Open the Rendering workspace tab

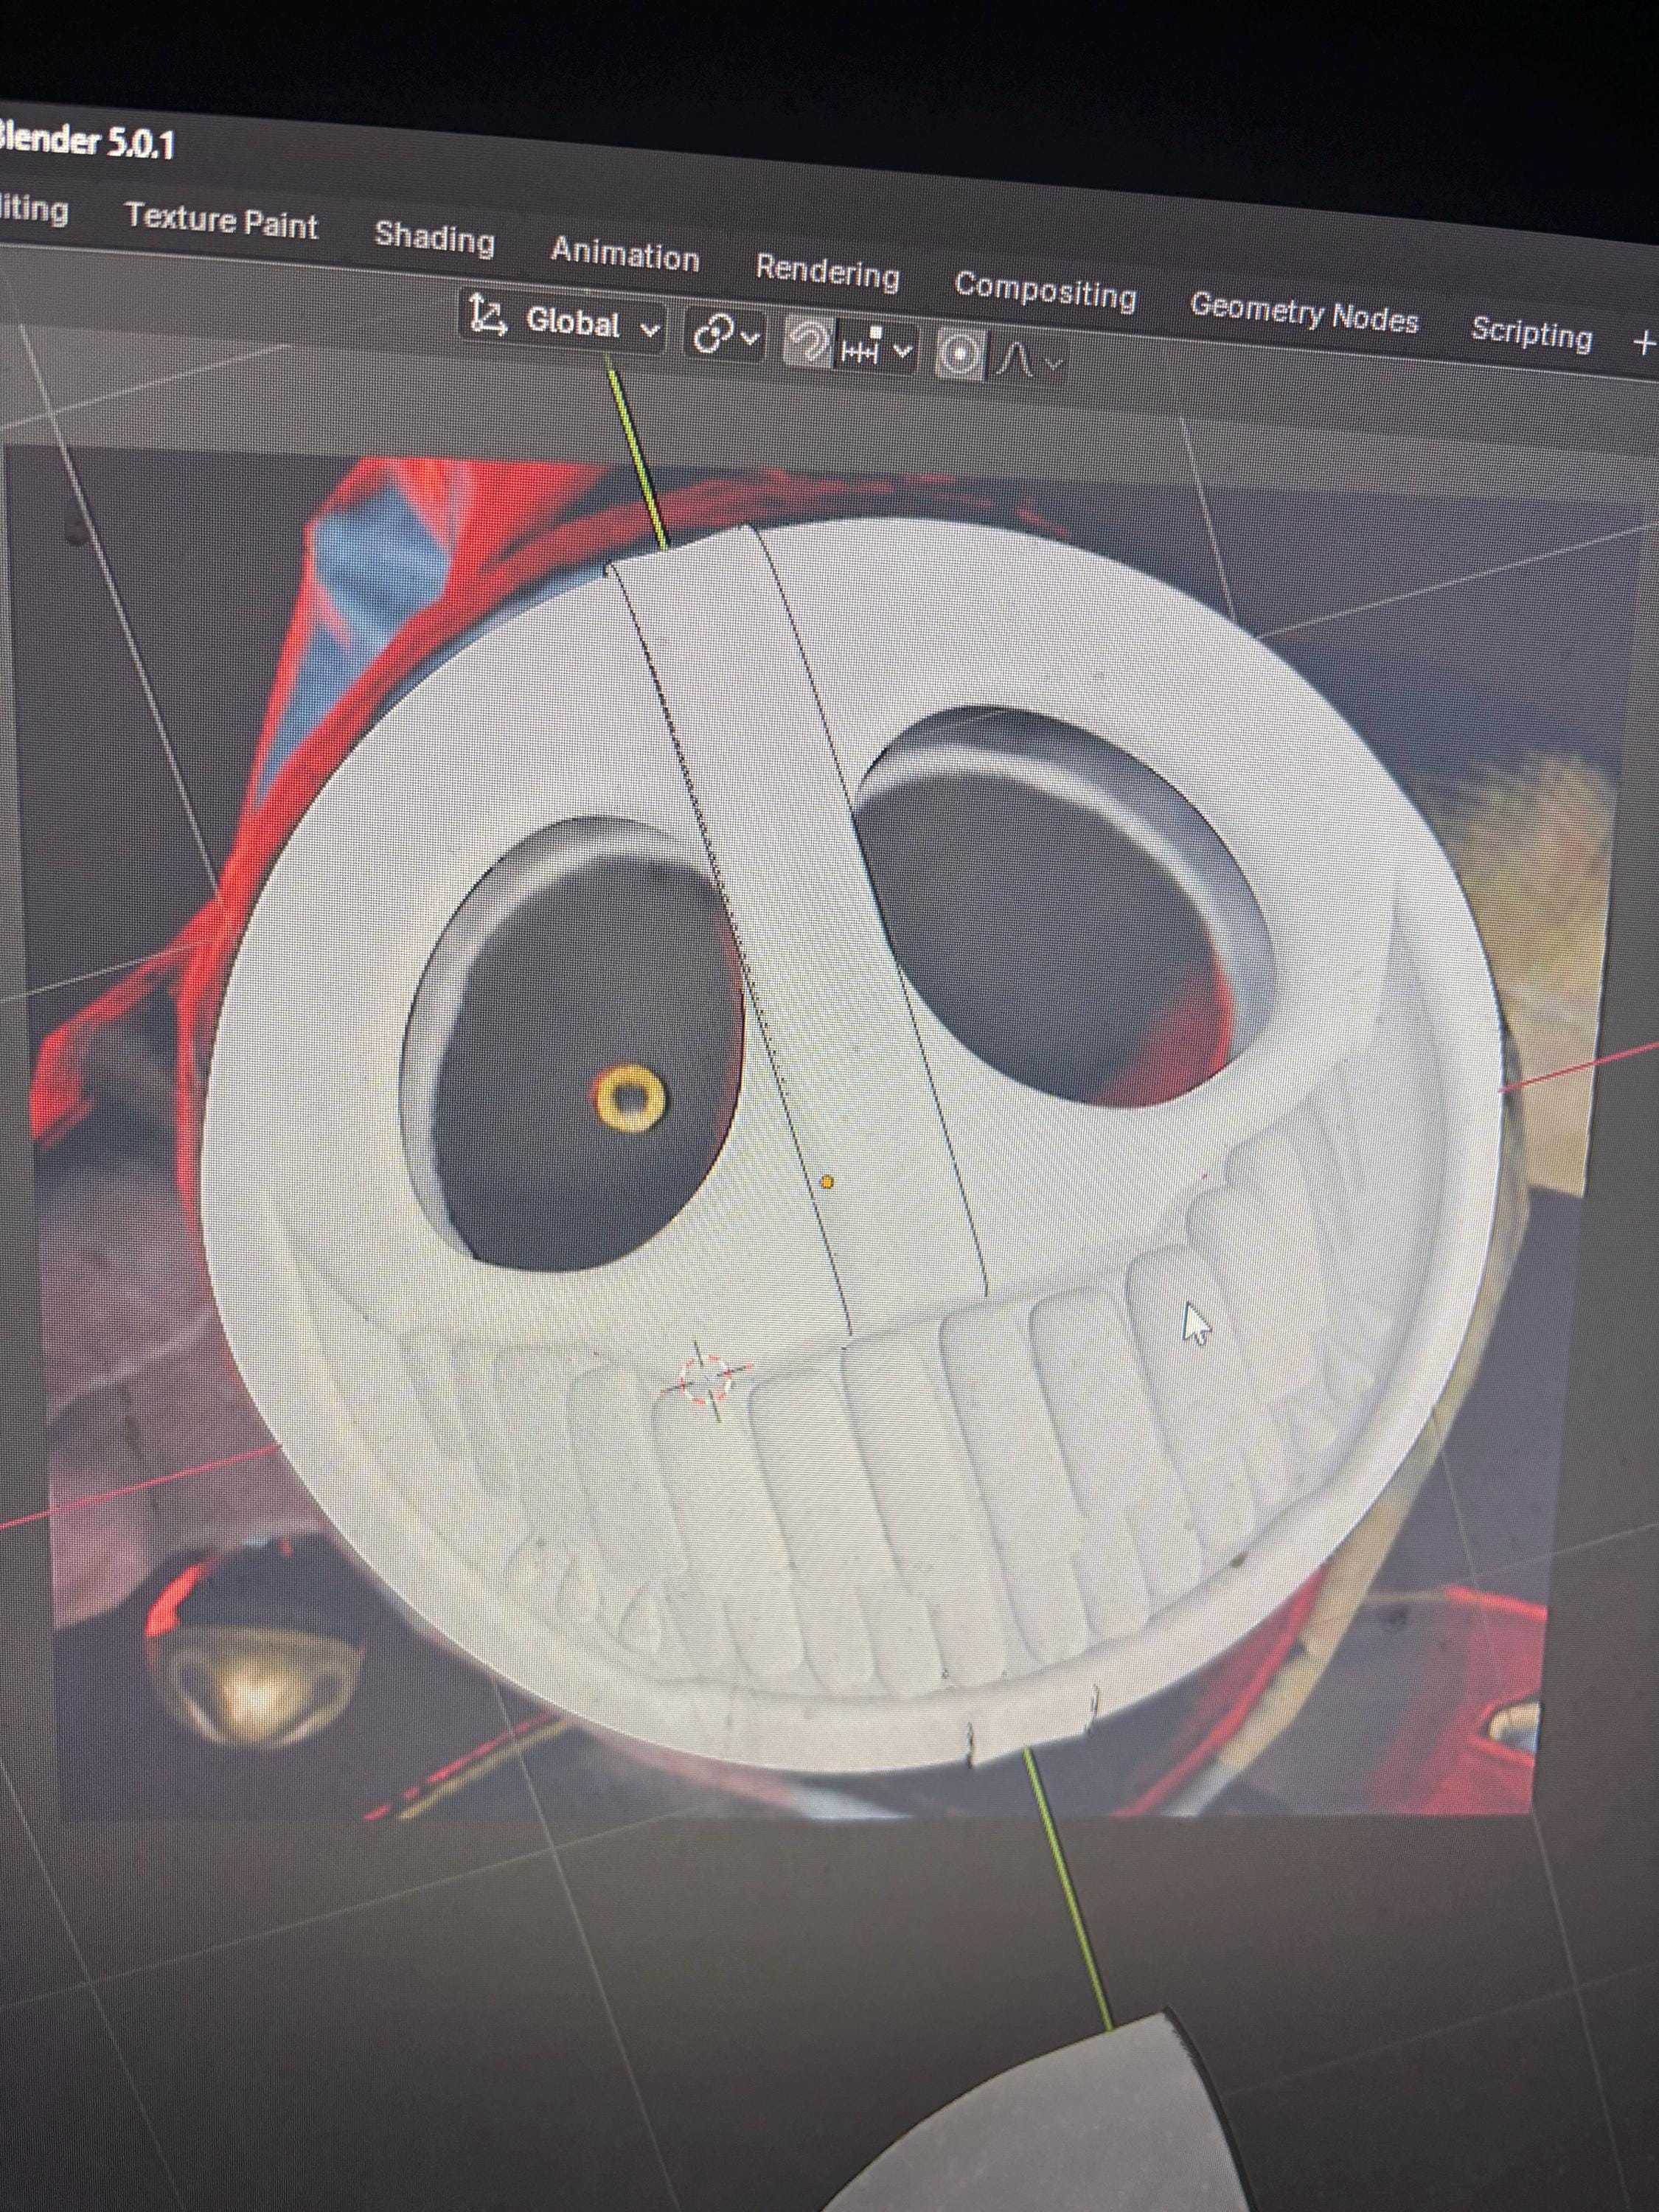[x=827, y=271]
